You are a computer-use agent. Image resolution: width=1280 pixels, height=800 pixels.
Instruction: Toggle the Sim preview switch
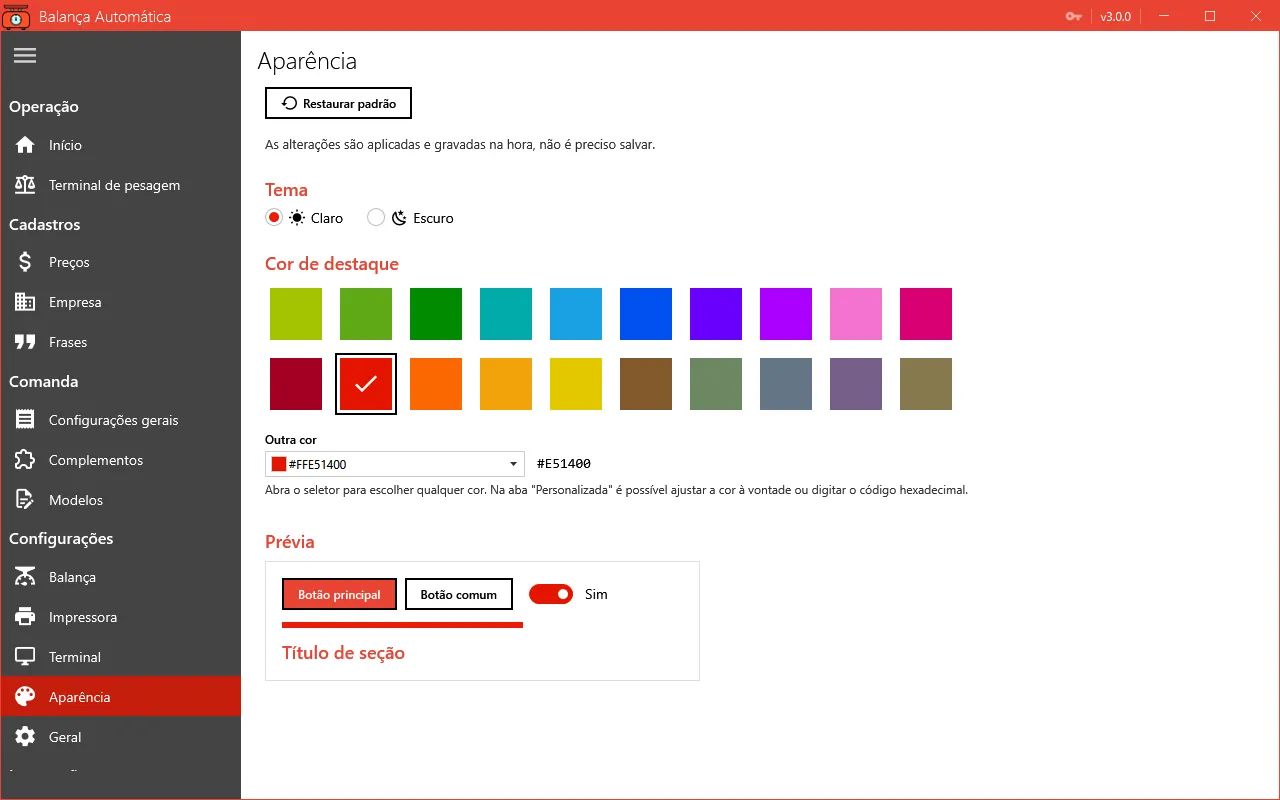[x=551, y=594]
